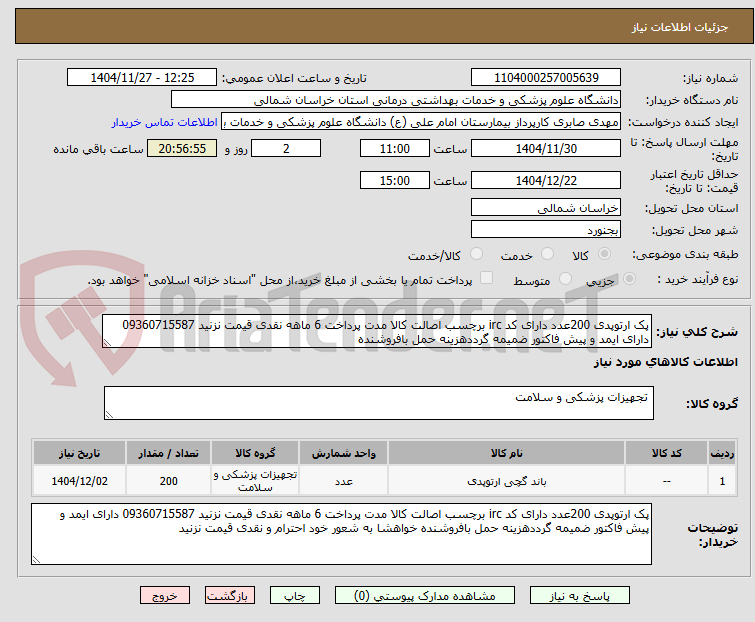Select the خدمت radio button
Screen dimensions: 755x622
(x=547, y=254)
